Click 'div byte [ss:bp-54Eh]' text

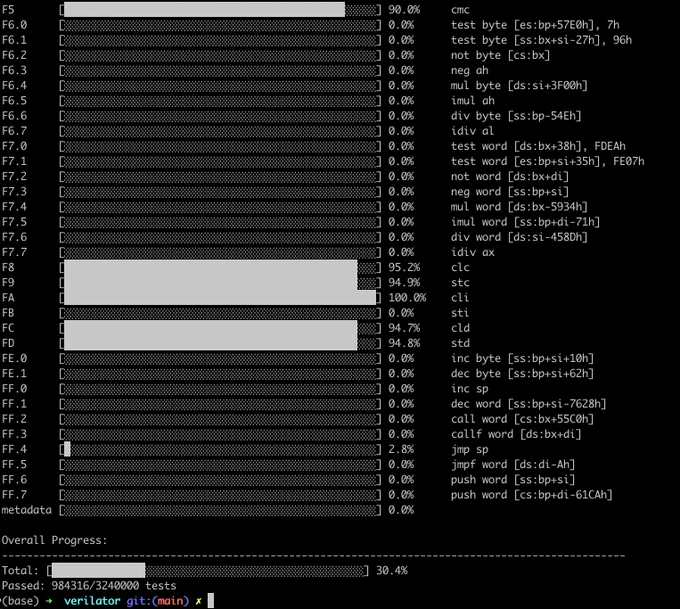coord(516,116)
